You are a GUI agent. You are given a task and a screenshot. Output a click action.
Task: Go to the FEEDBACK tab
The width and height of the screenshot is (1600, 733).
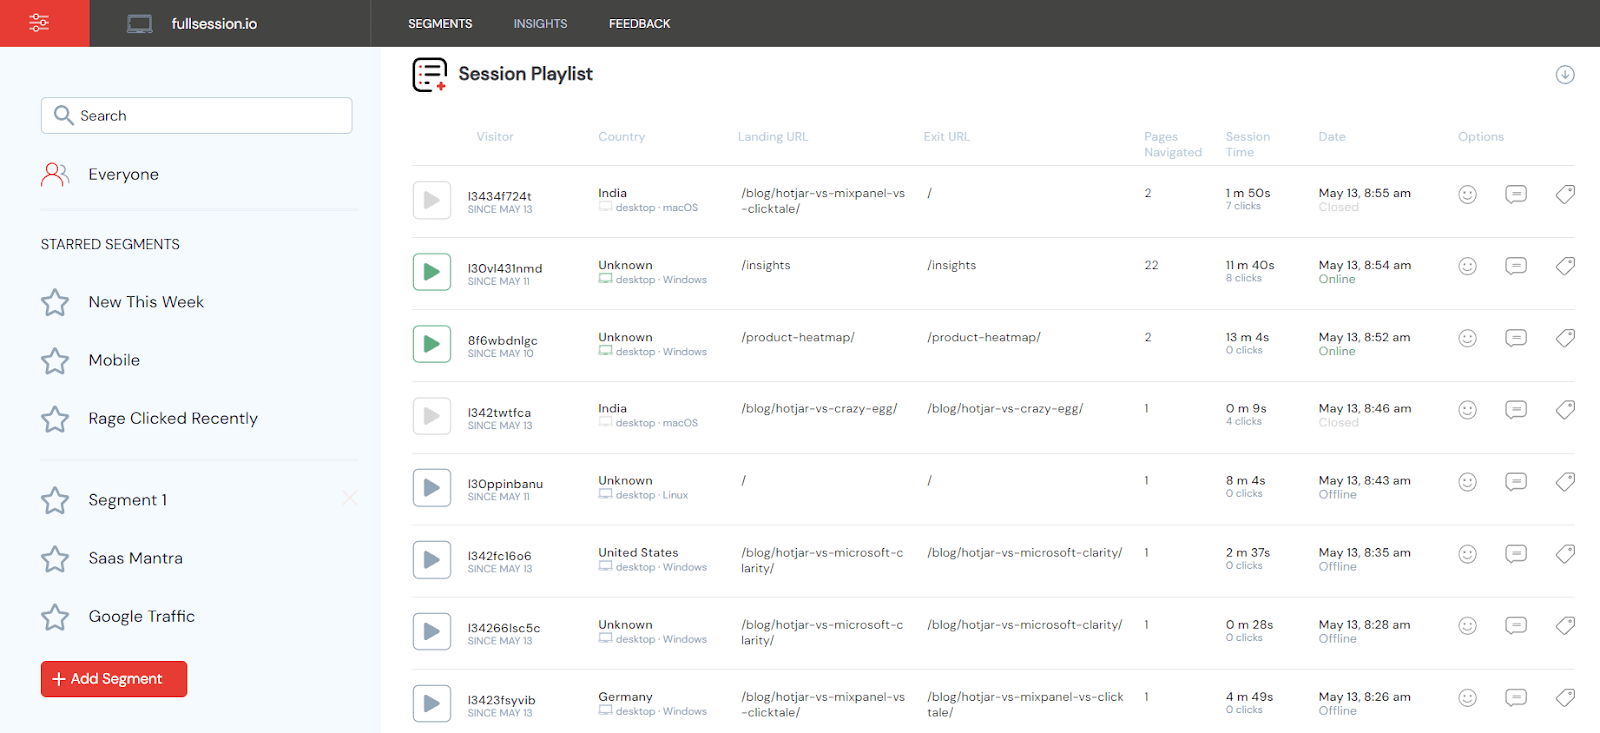640,24
